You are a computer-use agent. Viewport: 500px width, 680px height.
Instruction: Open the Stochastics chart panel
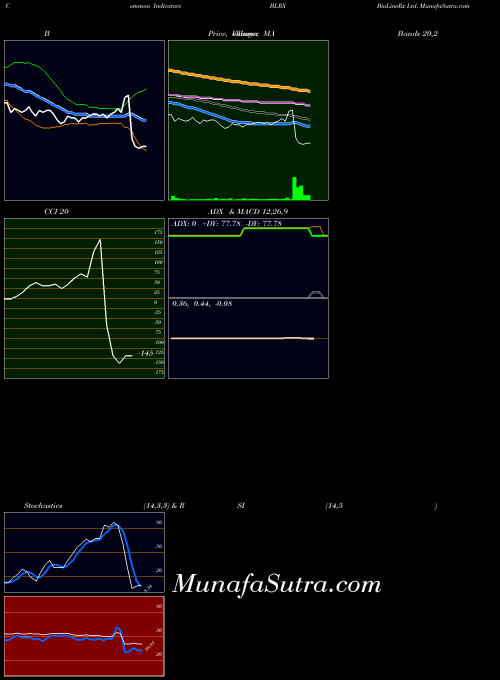(85, 552)
